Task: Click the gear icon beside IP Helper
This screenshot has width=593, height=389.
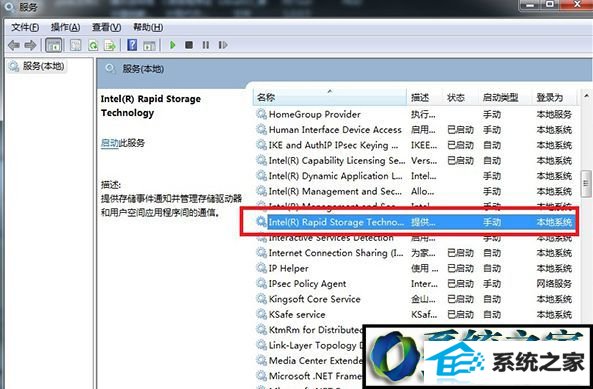Action: click(261, 268)
